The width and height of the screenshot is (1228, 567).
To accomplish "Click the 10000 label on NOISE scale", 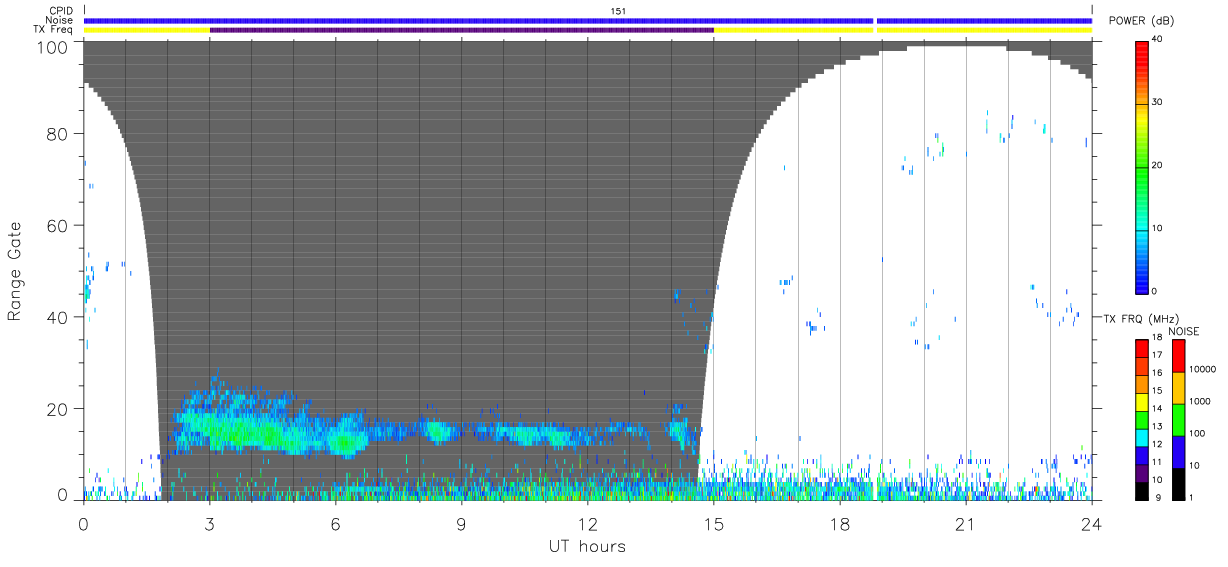I will pyautogui.click(x=1201, y=369).
